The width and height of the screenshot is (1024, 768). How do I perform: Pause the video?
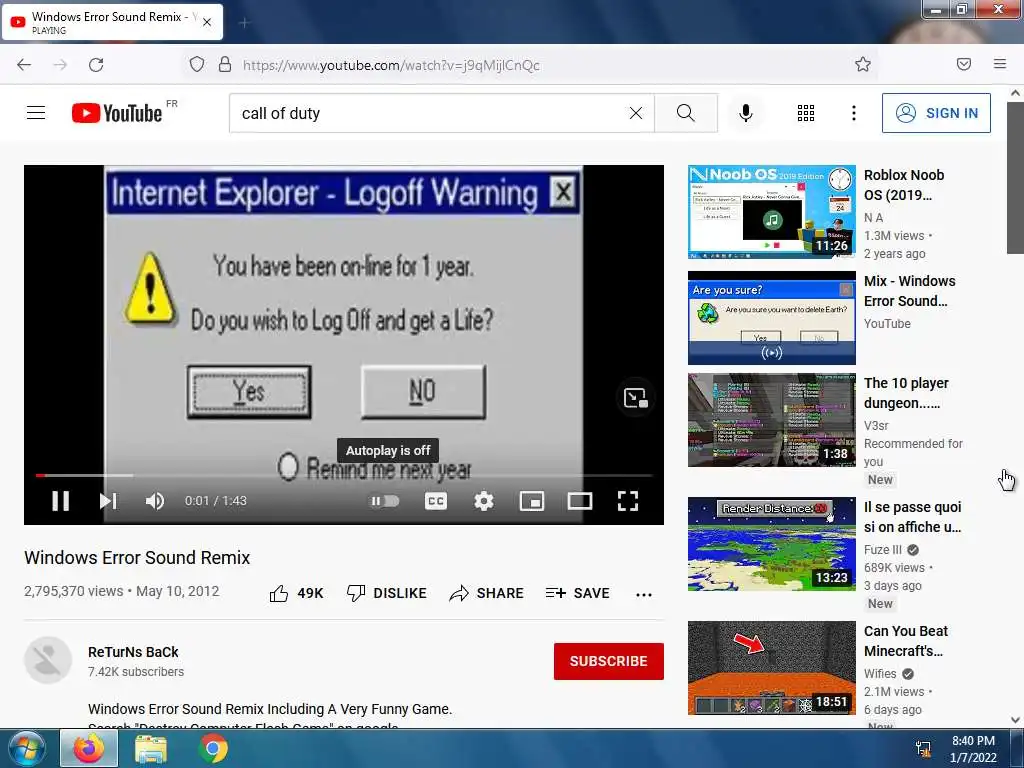61,501
